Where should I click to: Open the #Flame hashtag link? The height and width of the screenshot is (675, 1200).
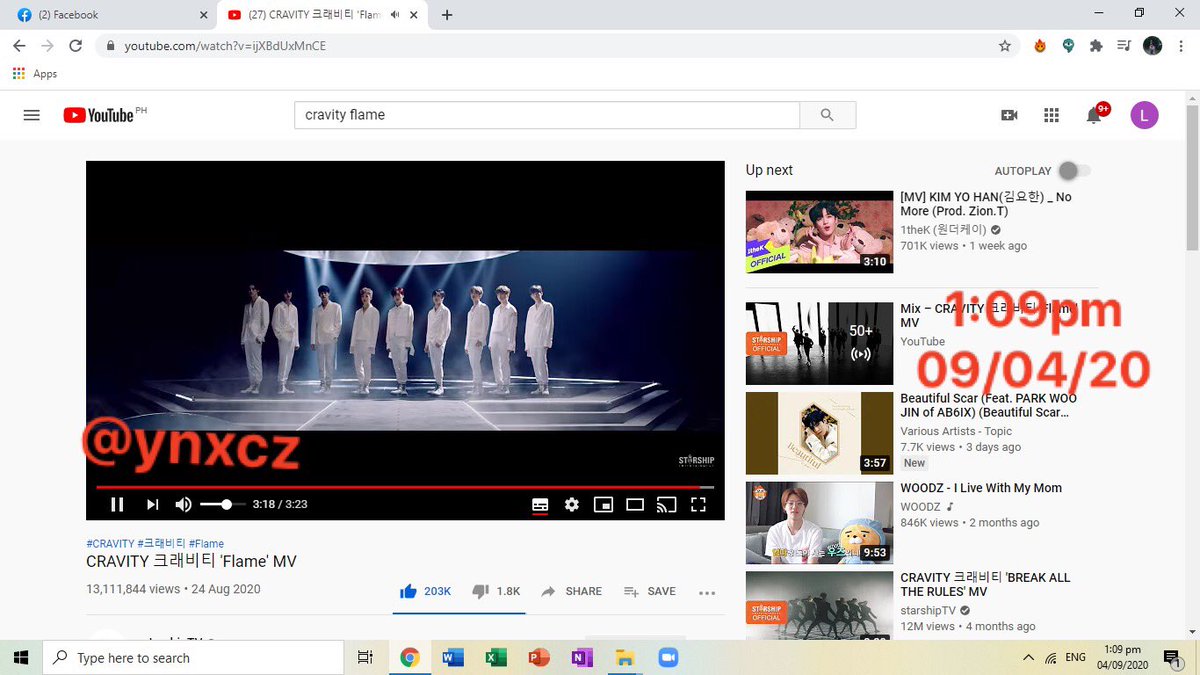coord(206,544)
